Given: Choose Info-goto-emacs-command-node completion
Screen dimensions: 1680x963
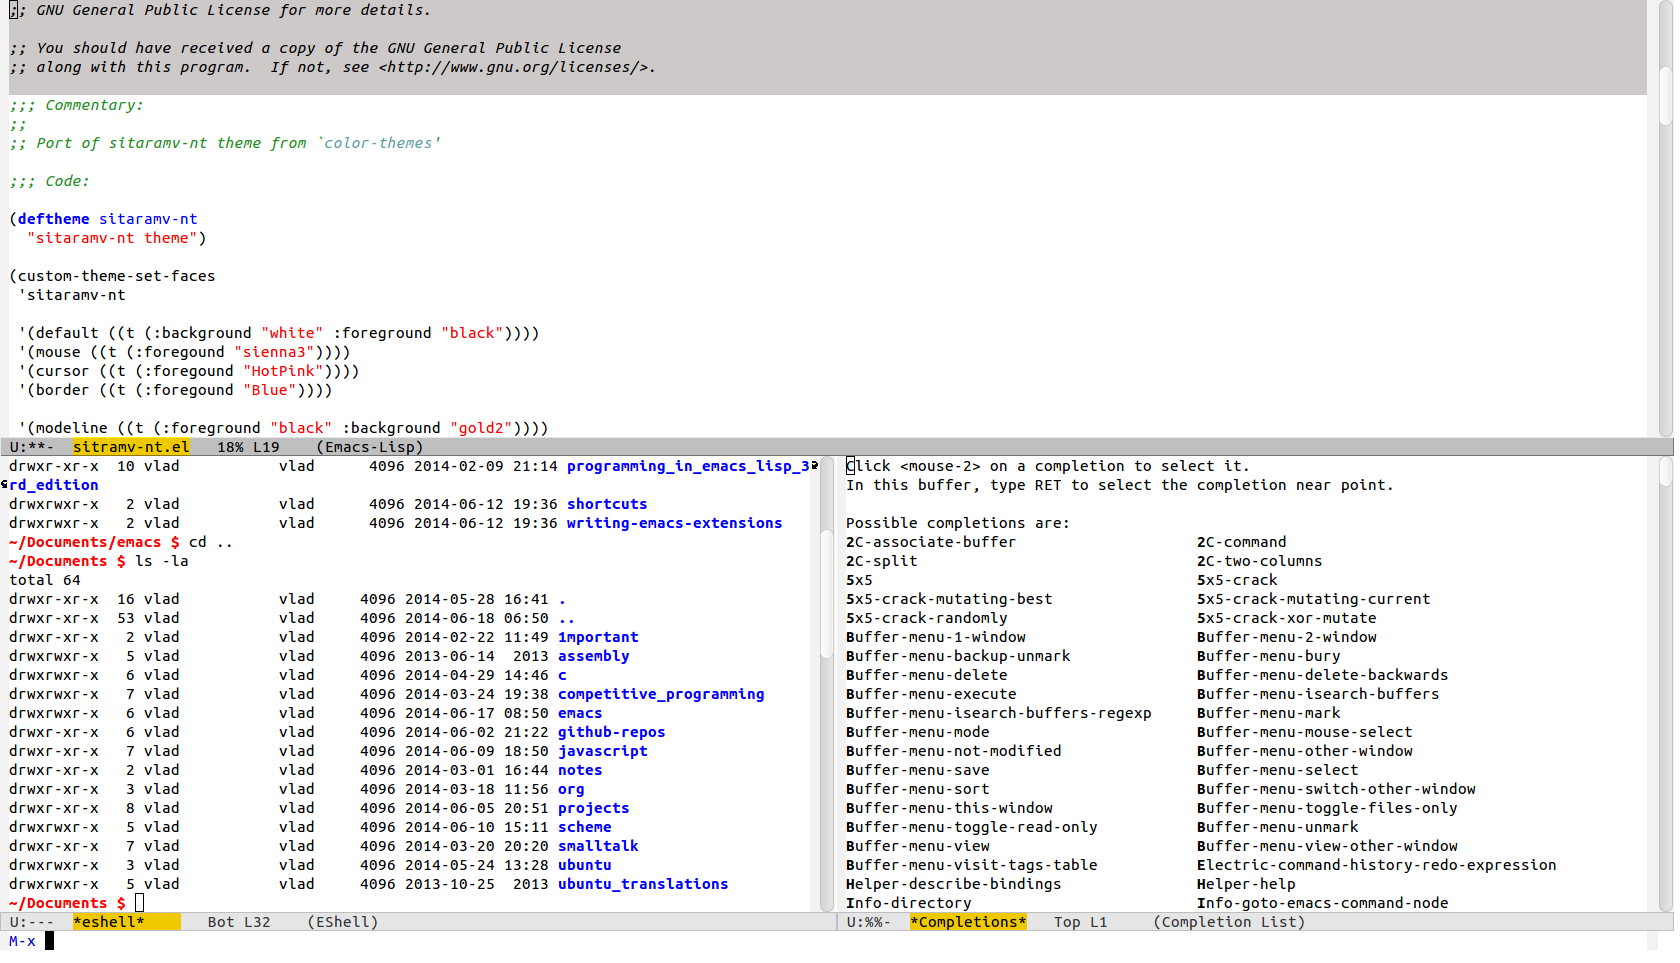Looking at the screenshot, I should (x=1323, y=903).
